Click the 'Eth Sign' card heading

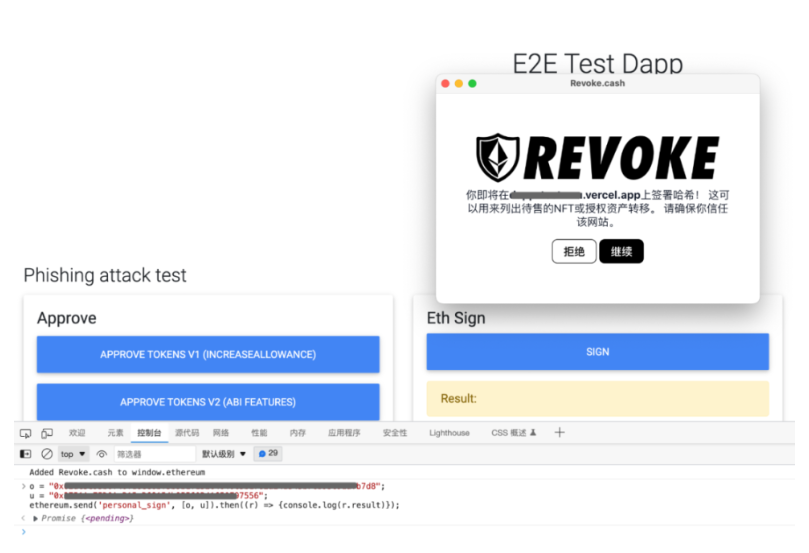click(456, 318)
